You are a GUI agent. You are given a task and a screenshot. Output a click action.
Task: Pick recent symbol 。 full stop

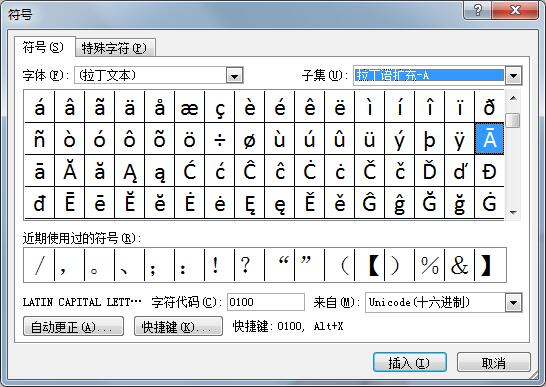100,265
